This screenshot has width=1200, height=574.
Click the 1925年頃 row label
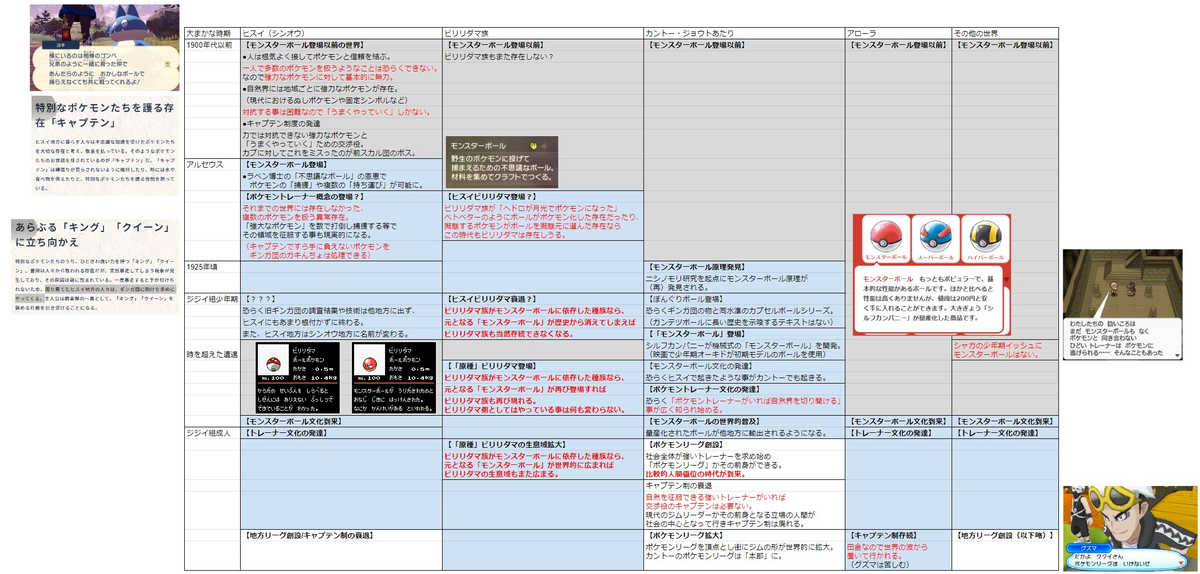pyautogui.click(x=212, y=267)
